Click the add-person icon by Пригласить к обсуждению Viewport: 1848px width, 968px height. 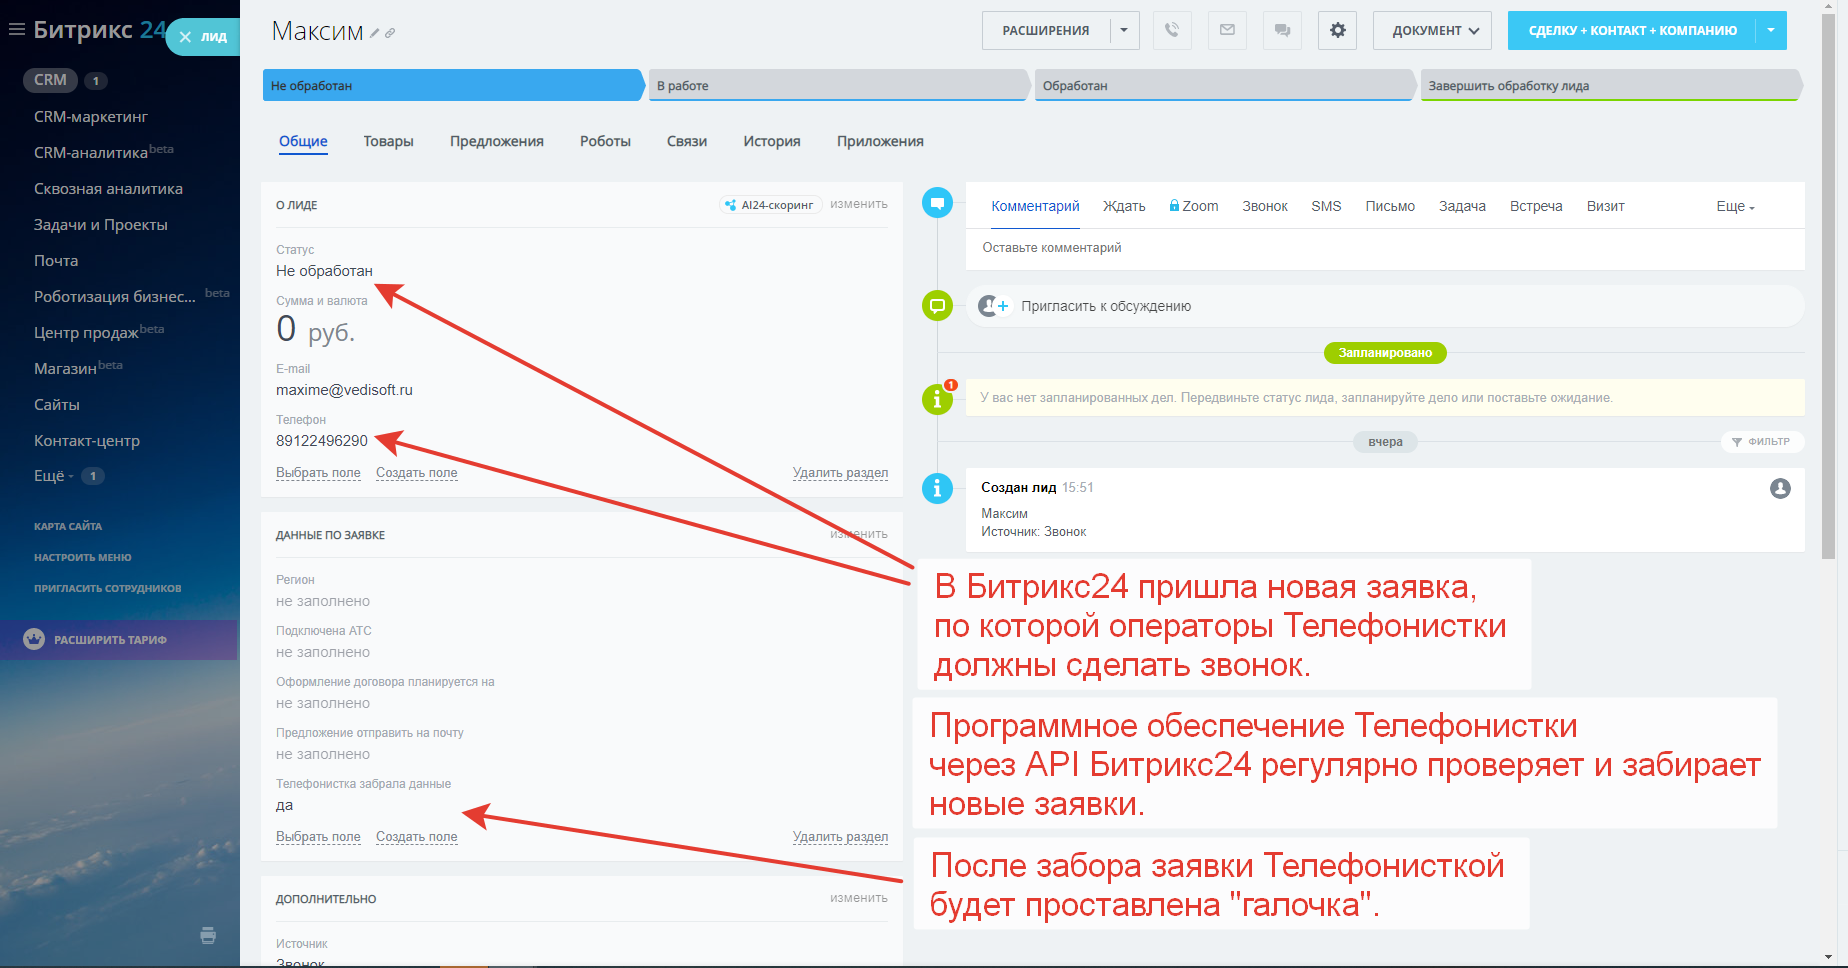tap(993, 306)
